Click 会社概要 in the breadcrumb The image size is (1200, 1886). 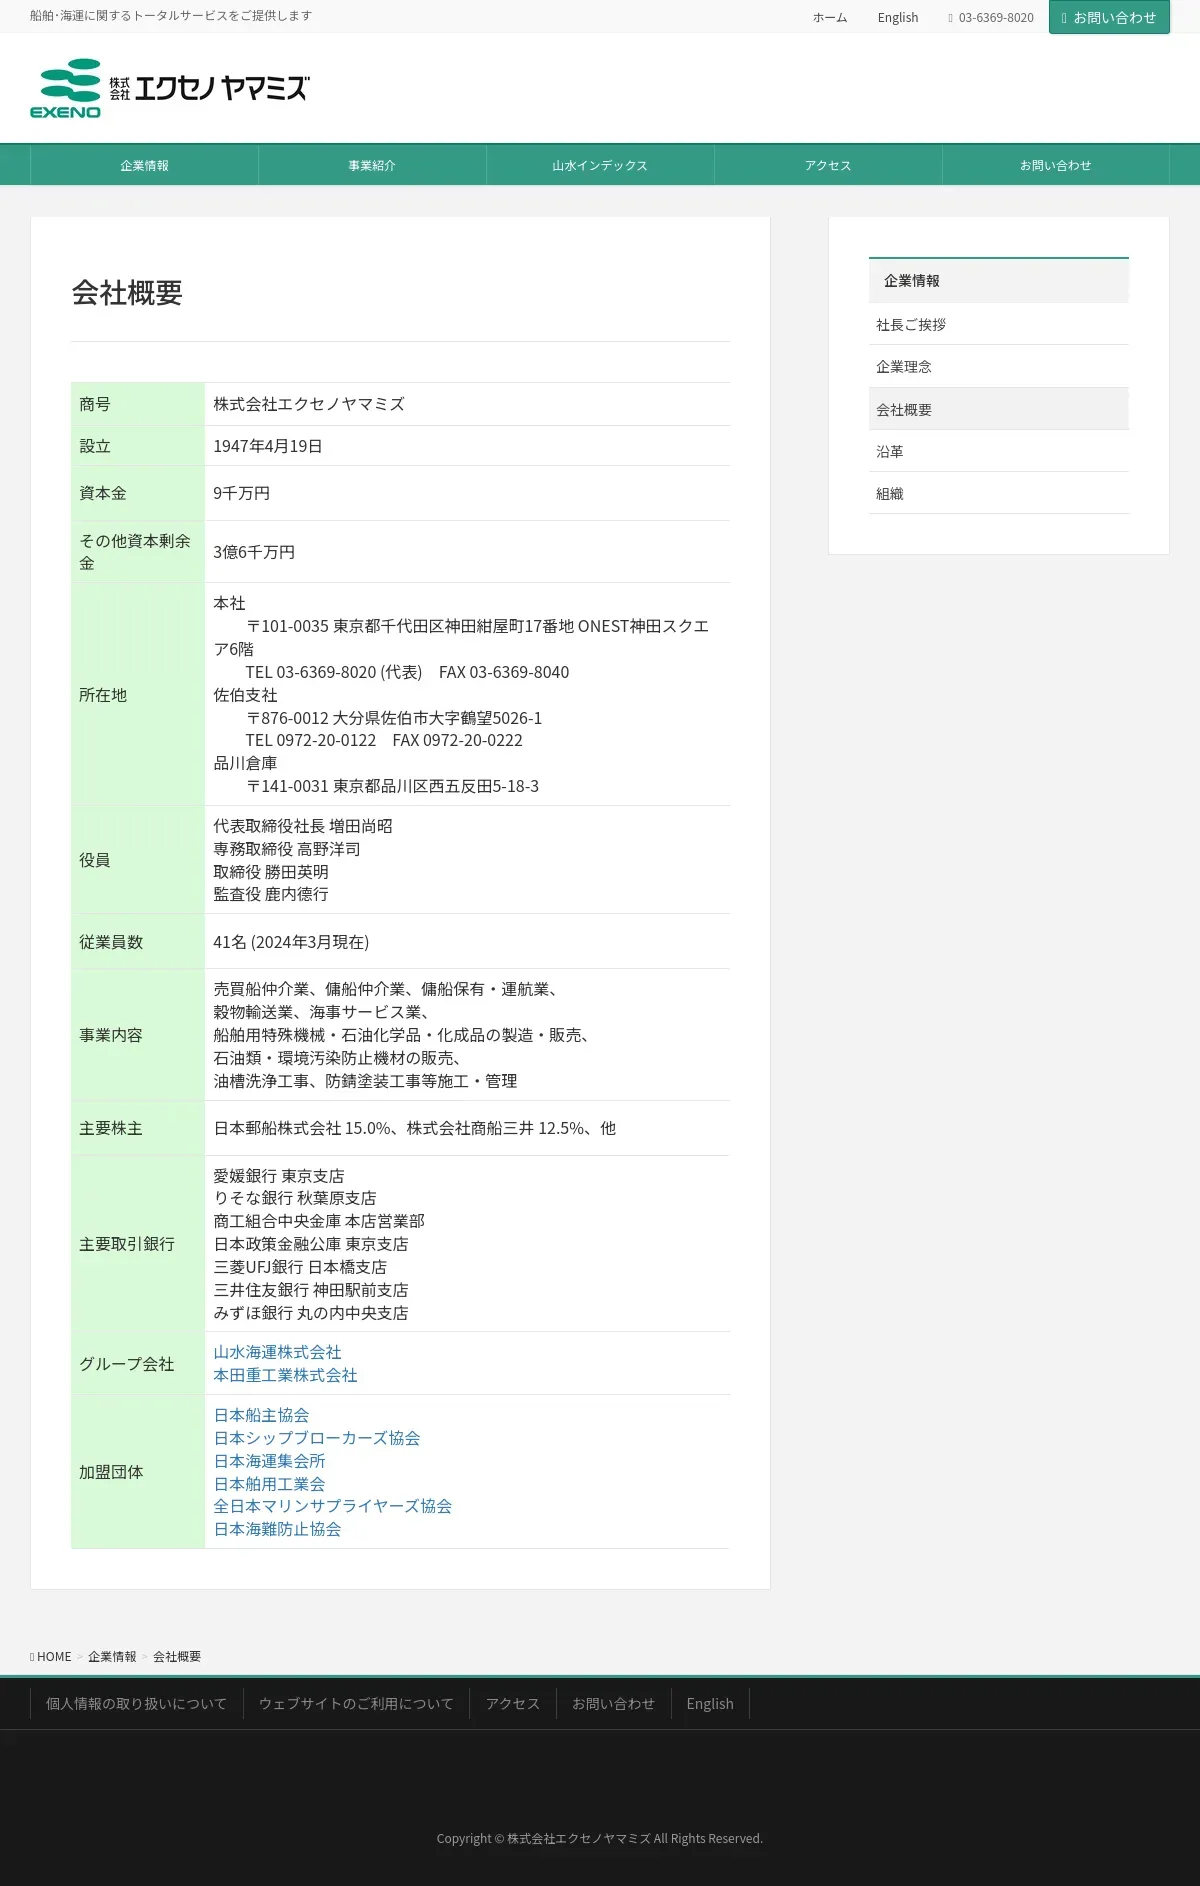[x=177, y=1657]
